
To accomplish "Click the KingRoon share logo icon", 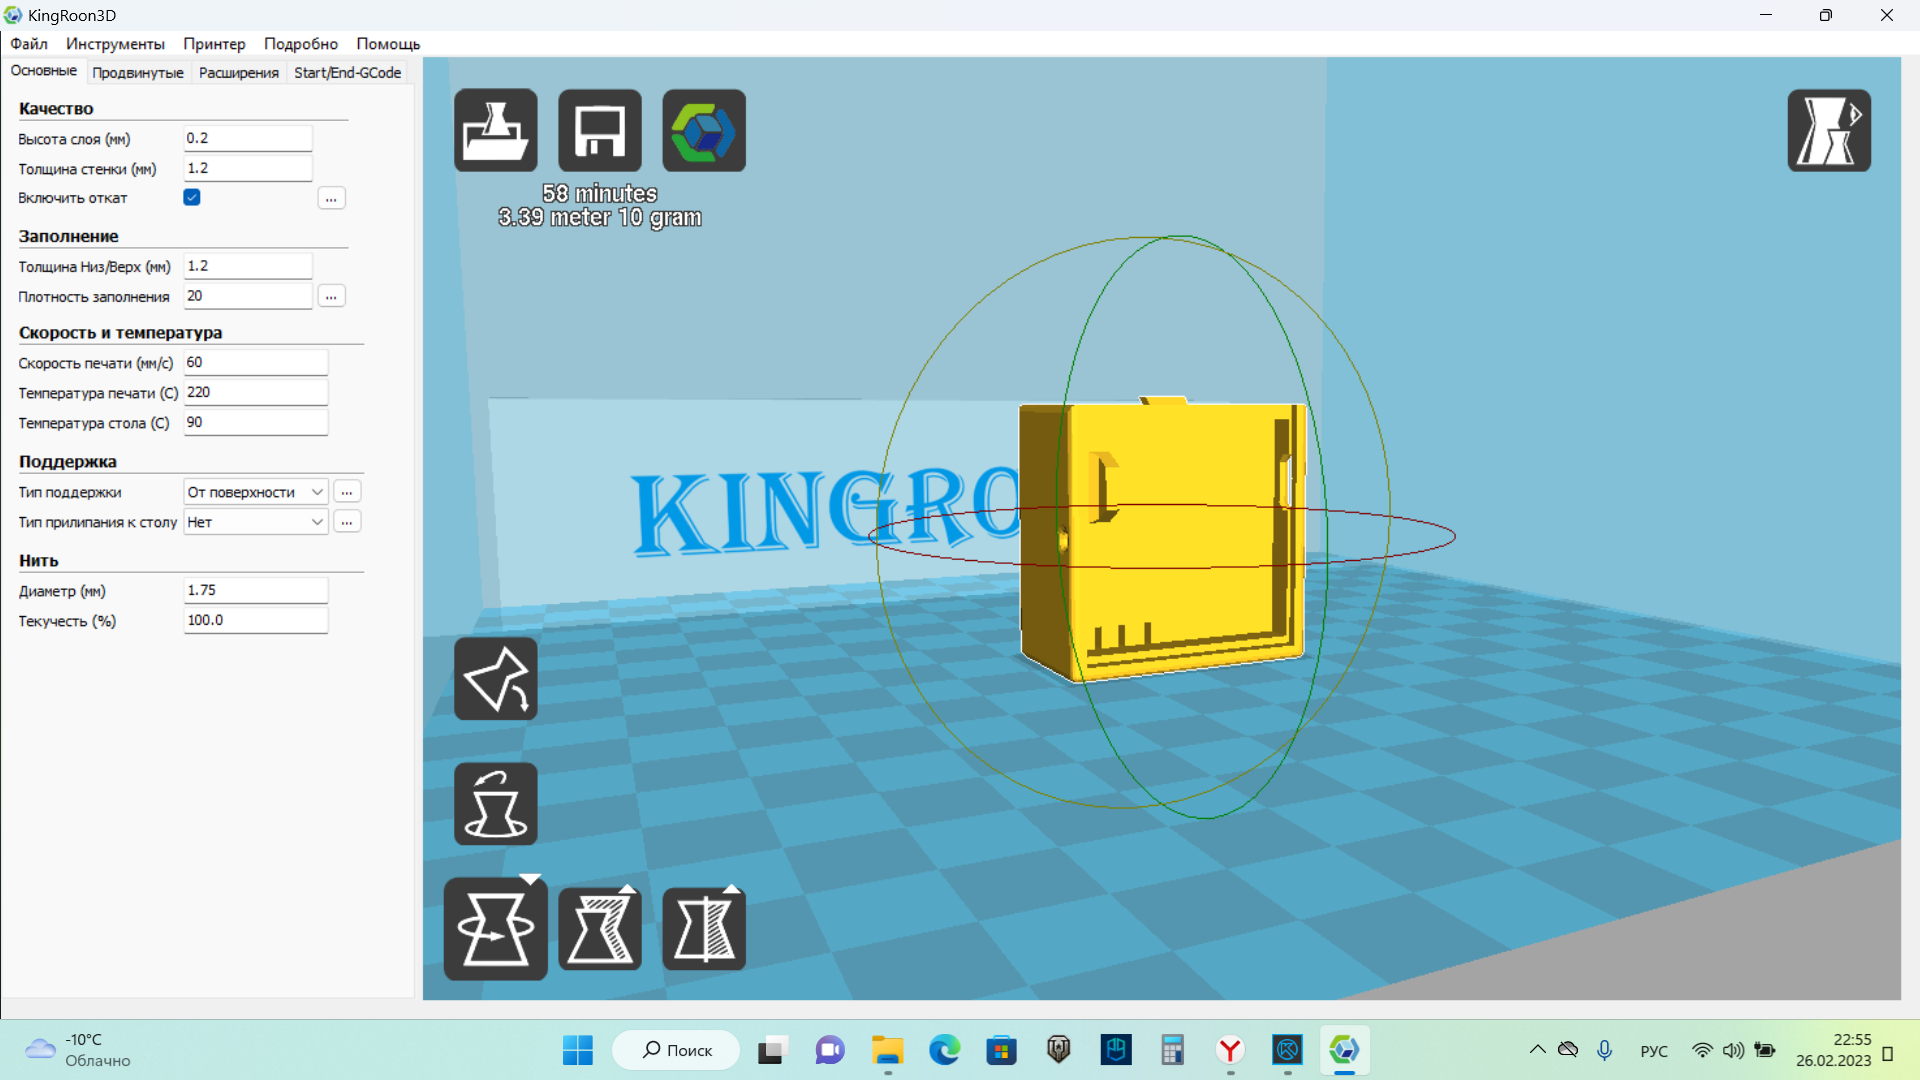I will tap(704, 130).
